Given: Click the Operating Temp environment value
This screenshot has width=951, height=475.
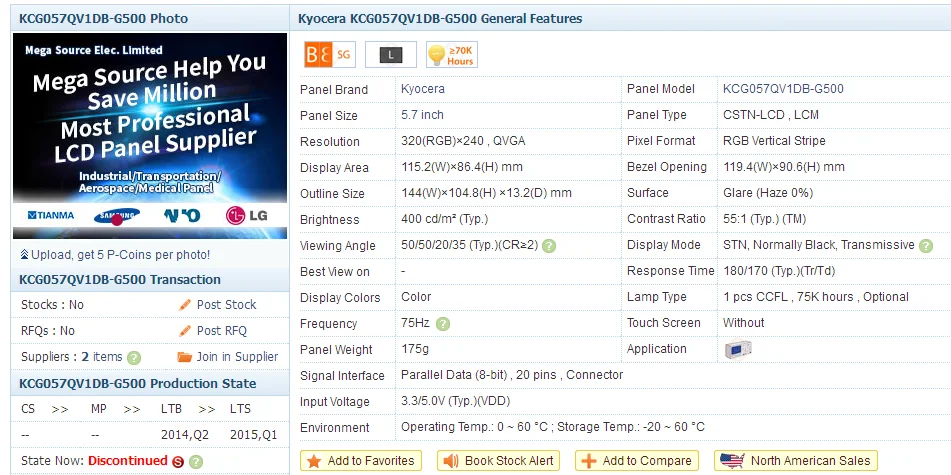Looking at the screenshot, I should click(553, 428).
